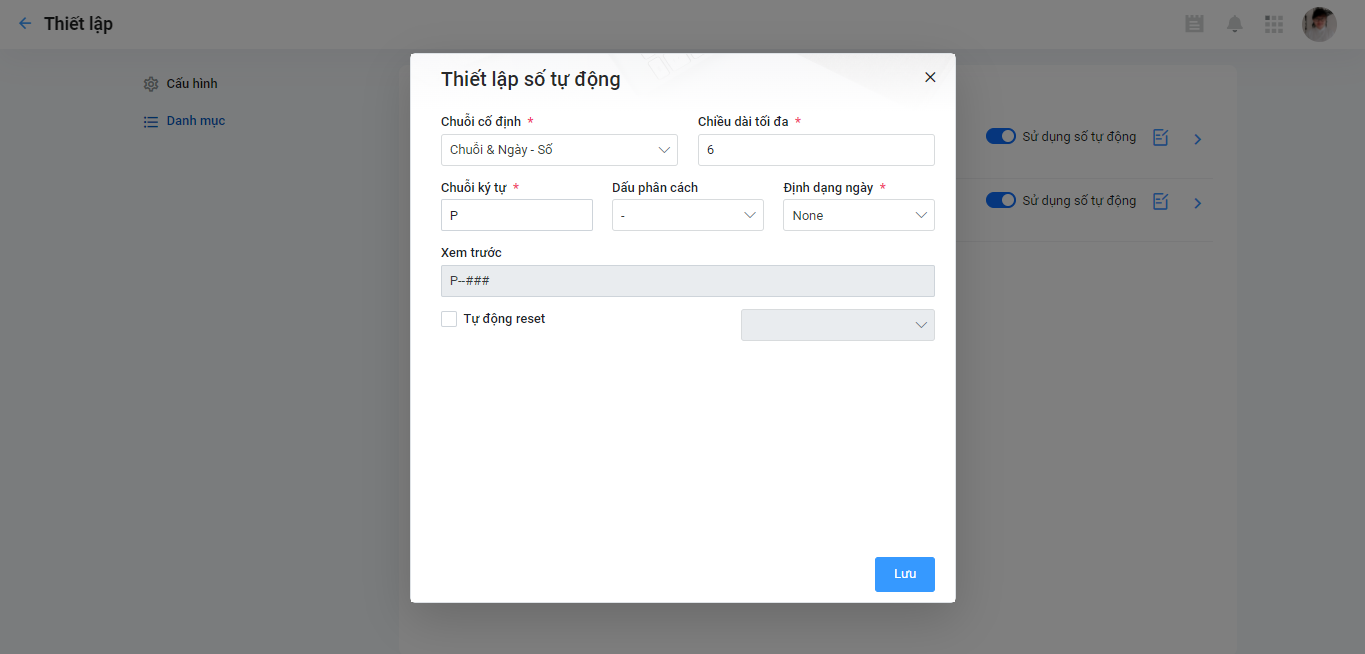The height and width of the screenshot is (654, 1365).
Task: Click the Tự động reset label
Action: [504, 319]
